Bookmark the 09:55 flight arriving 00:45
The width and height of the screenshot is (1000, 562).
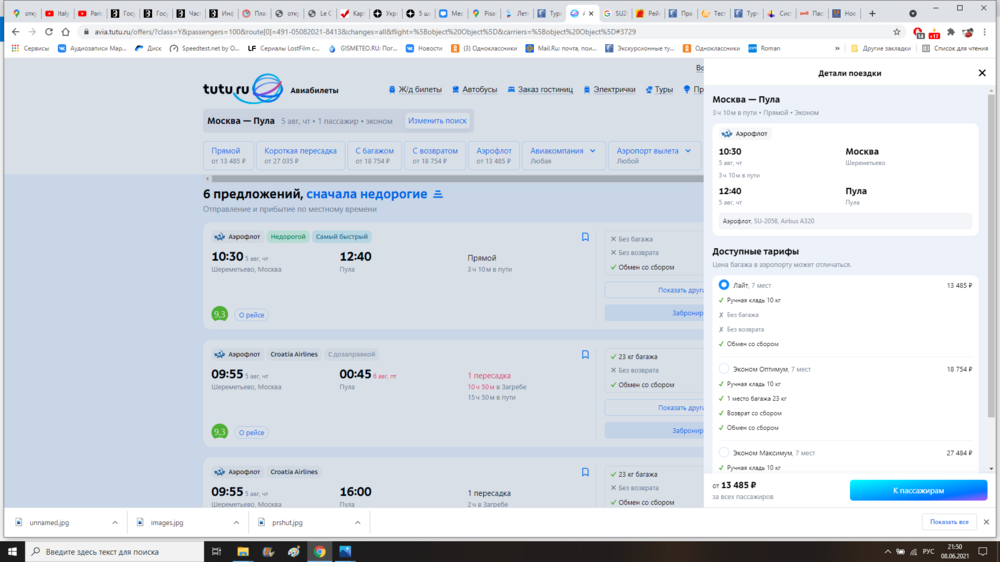pos(585,354)
